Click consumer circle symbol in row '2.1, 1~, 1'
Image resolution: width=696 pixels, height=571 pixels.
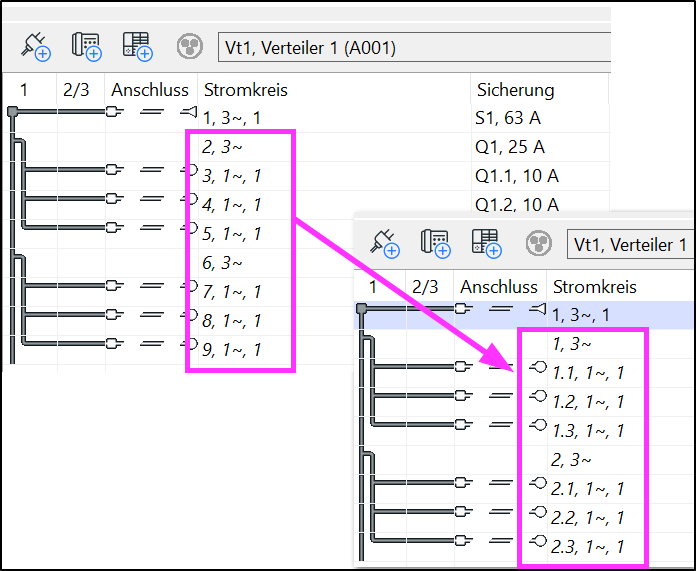(x=538, y=483)
